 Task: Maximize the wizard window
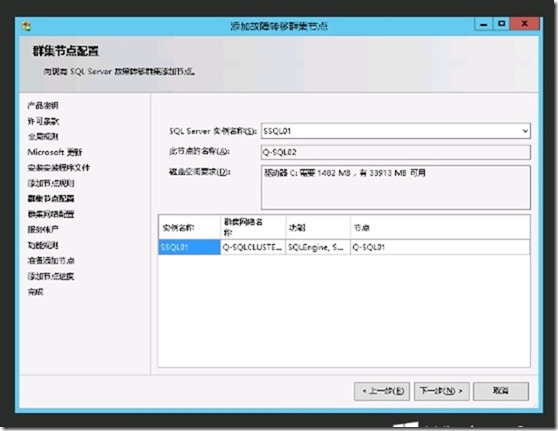coord(502,24)
